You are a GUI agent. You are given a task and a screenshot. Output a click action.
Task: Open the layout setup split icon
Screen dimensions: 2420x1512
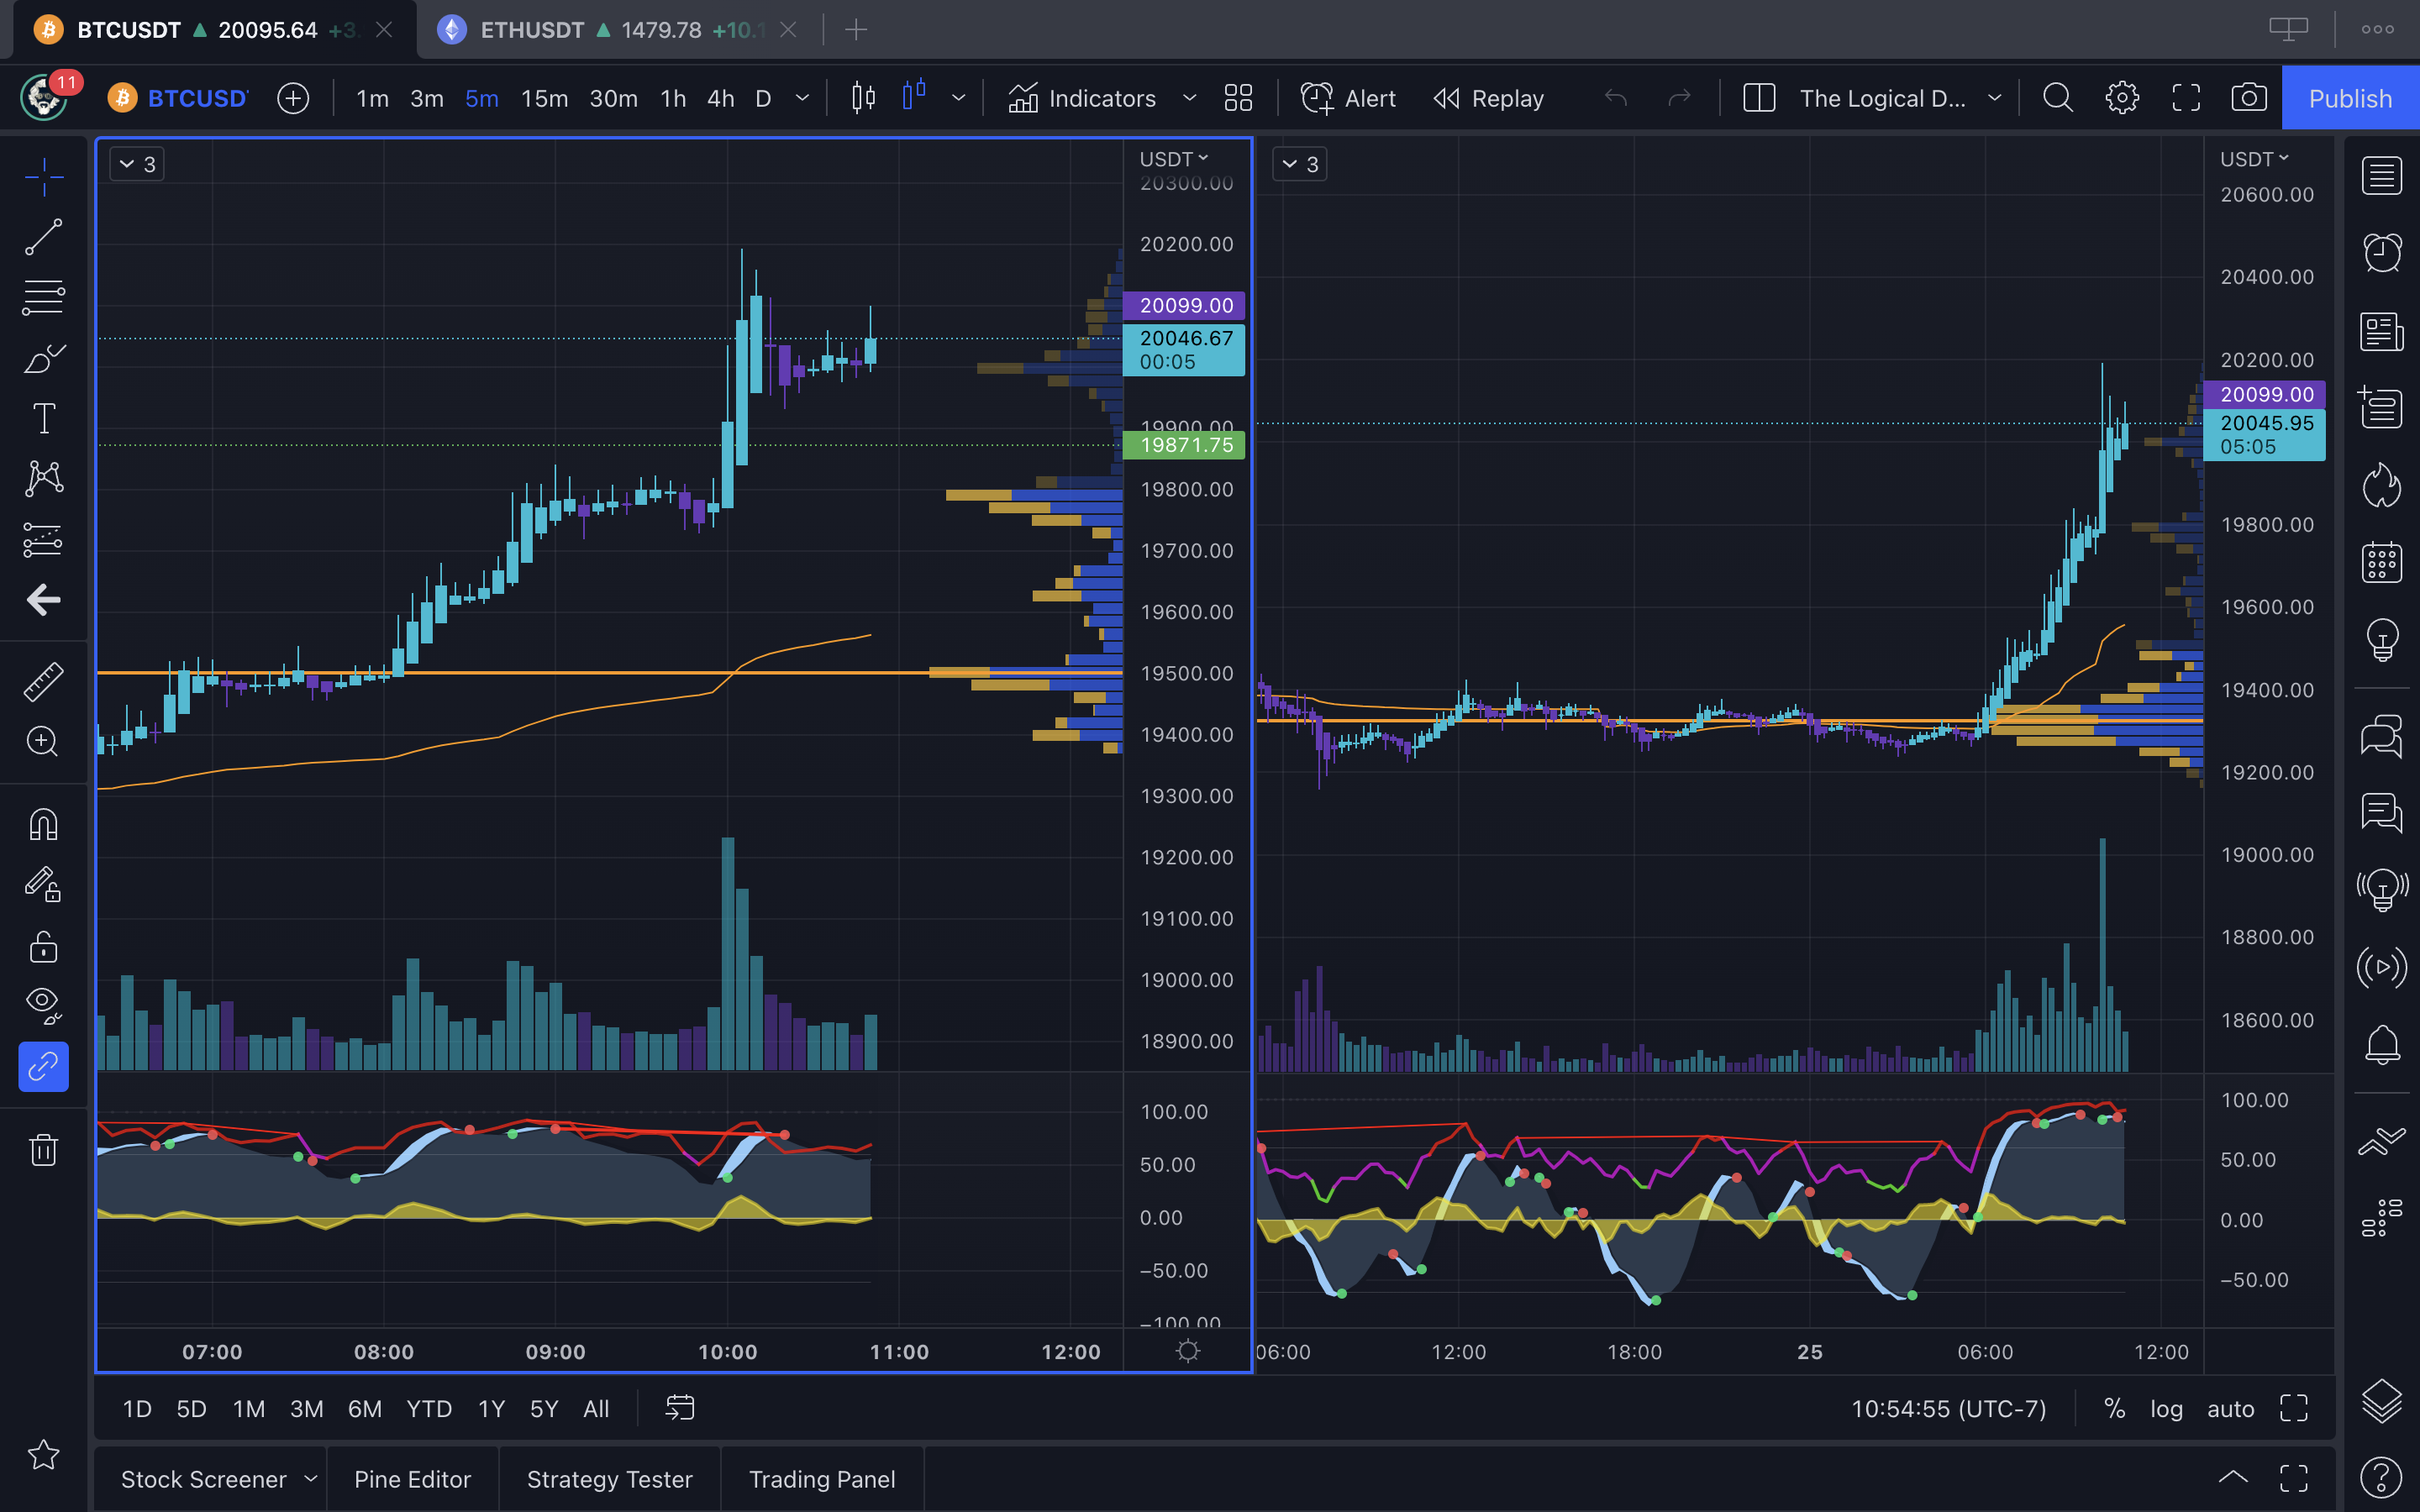tap(1759, 98)
